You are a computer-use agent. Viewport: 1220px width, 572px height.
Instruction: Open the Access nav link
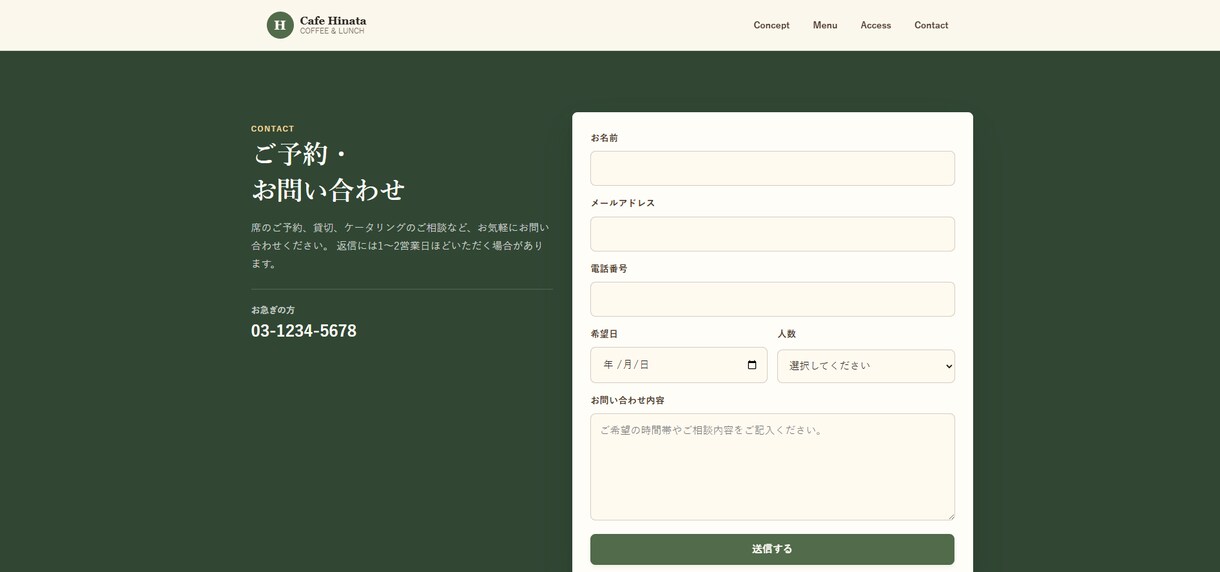(x=875, y=25)
